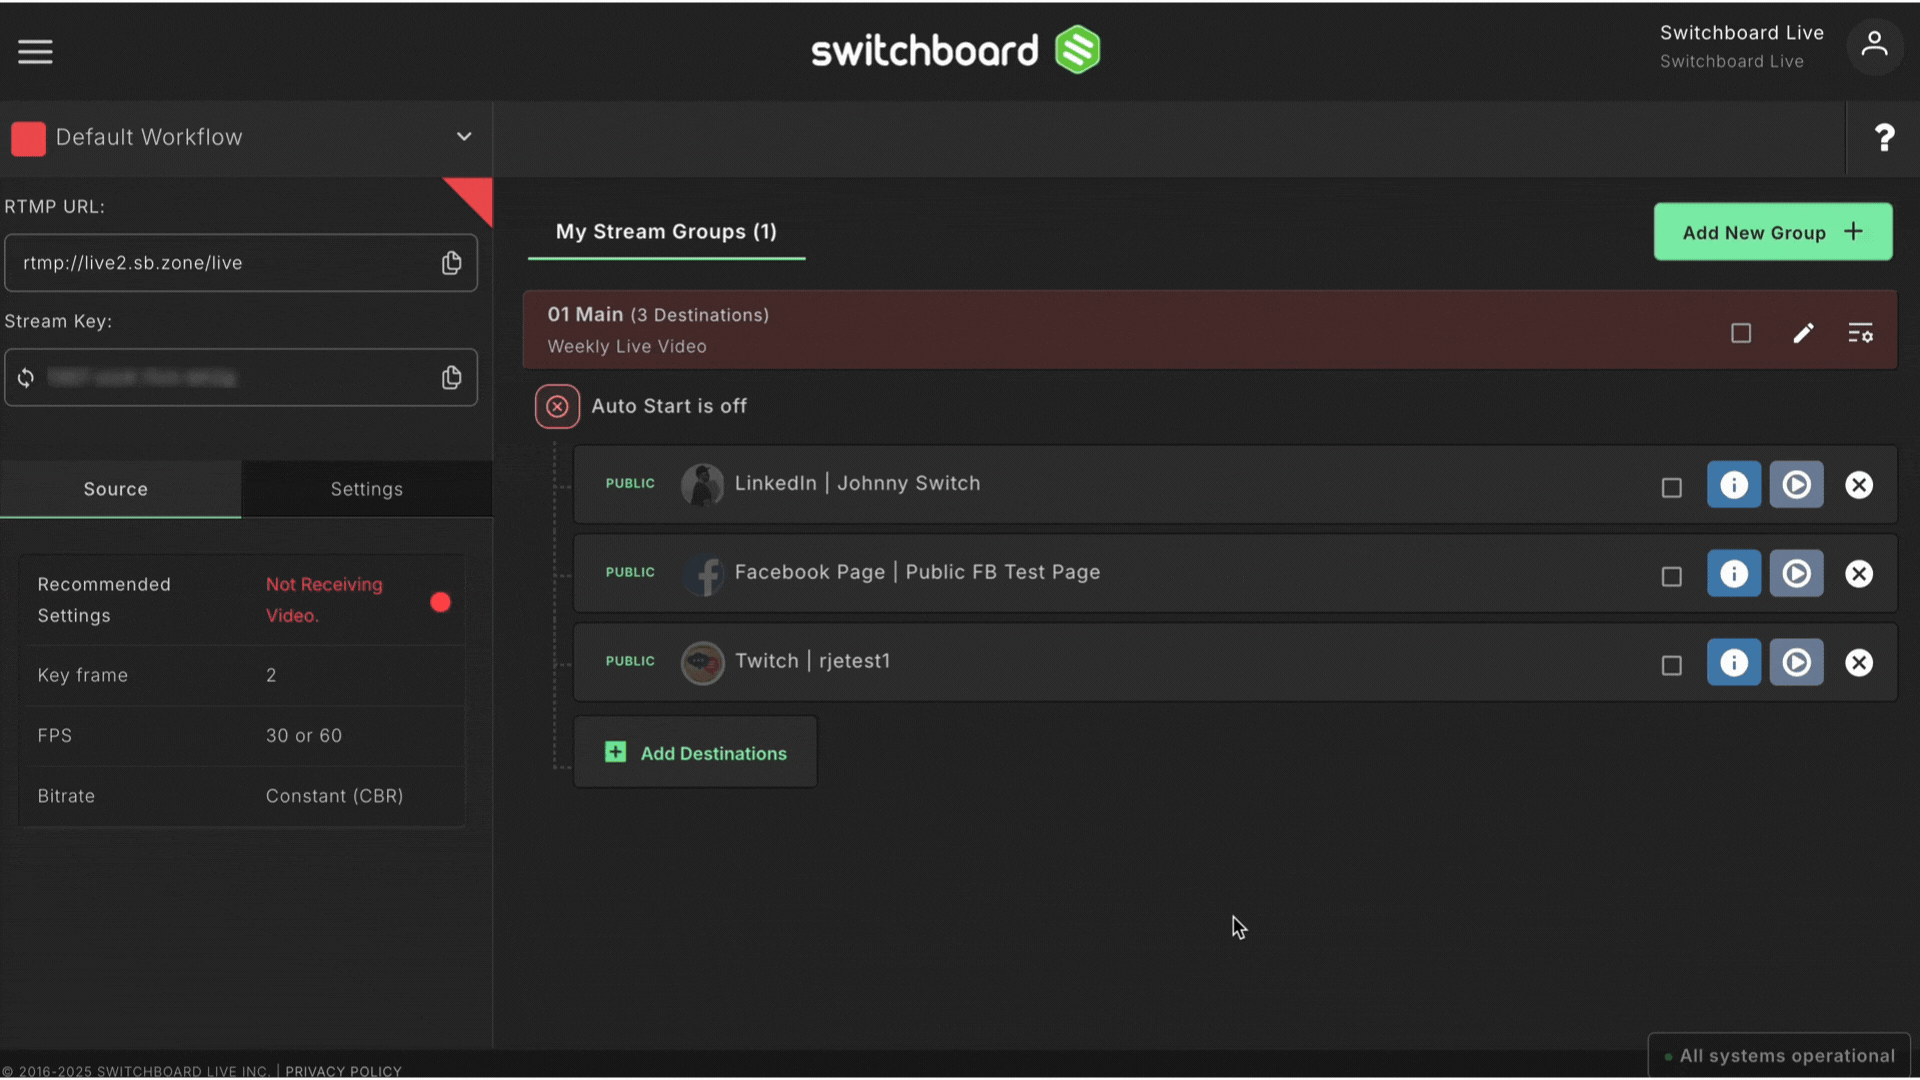Remove Twitch rjetest1 destination

pos(1859,663)
